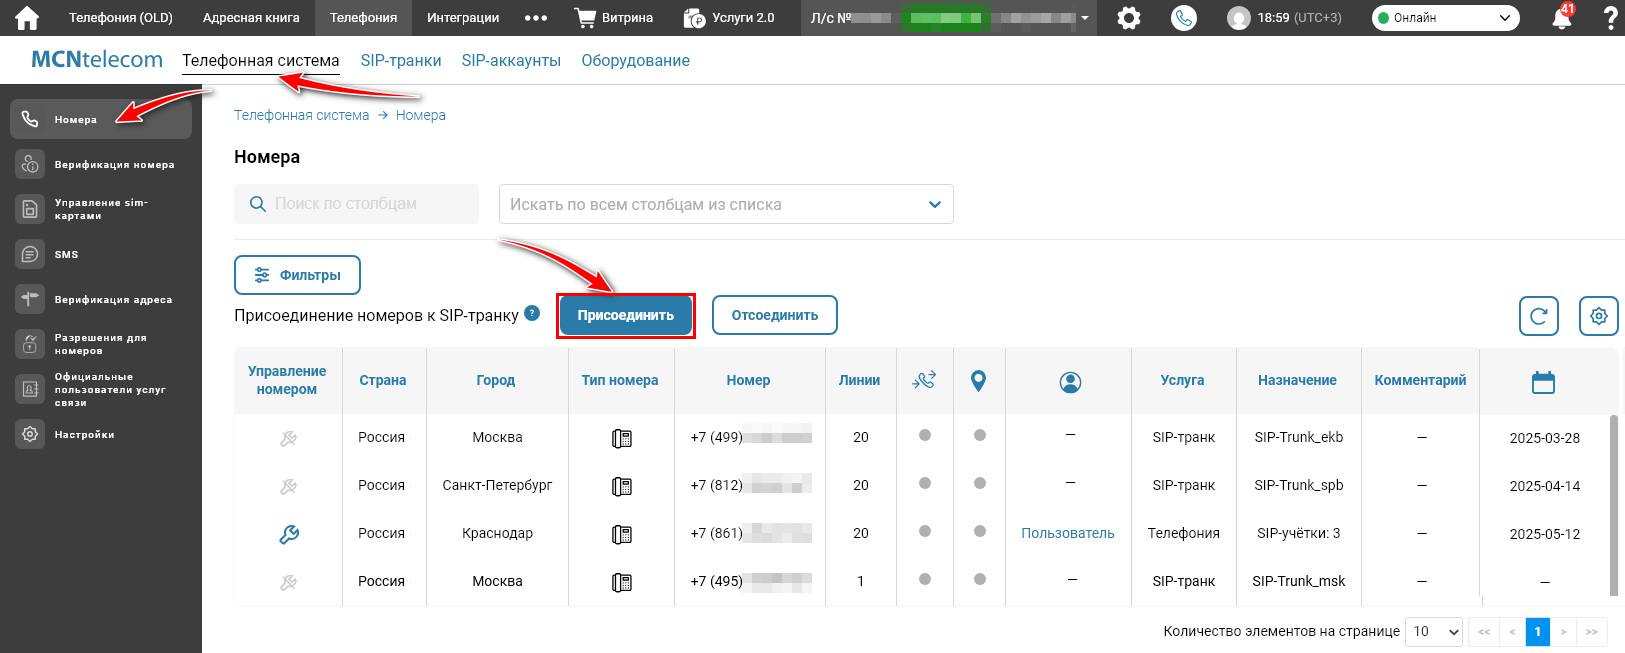This screenshot has height=653, width=1625.
Task: Click the info icon next to SIP-транку
Action: [532, 313]
